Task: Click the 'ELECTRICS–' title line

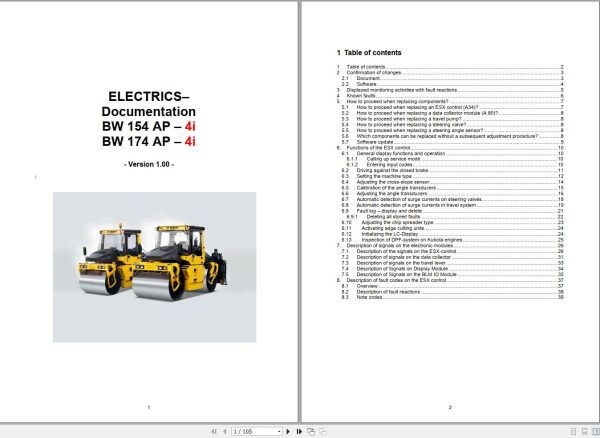Action: [149, 96]
